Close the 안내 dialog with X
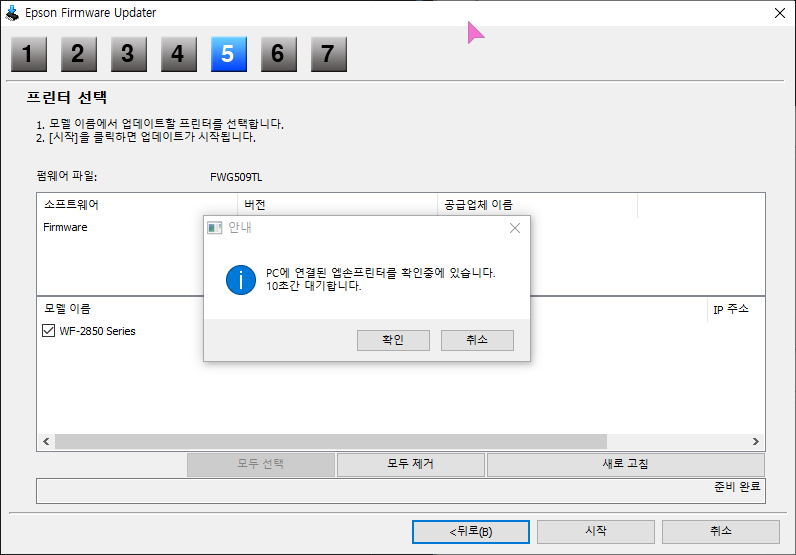 515,228
